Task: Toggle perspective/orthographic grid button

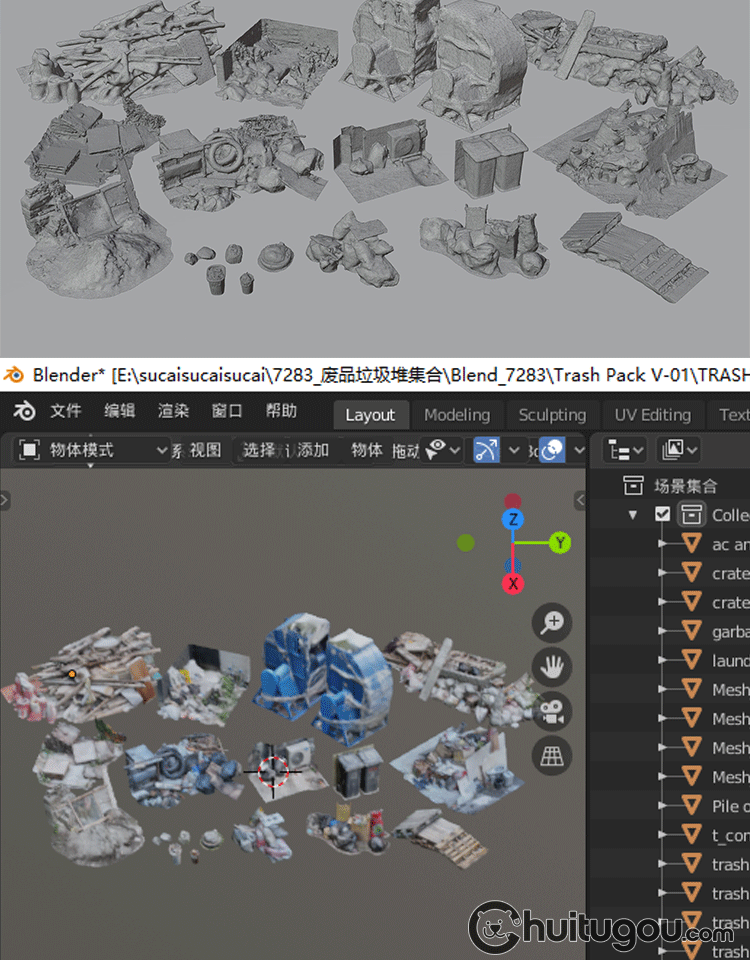Action: (552, 757)
